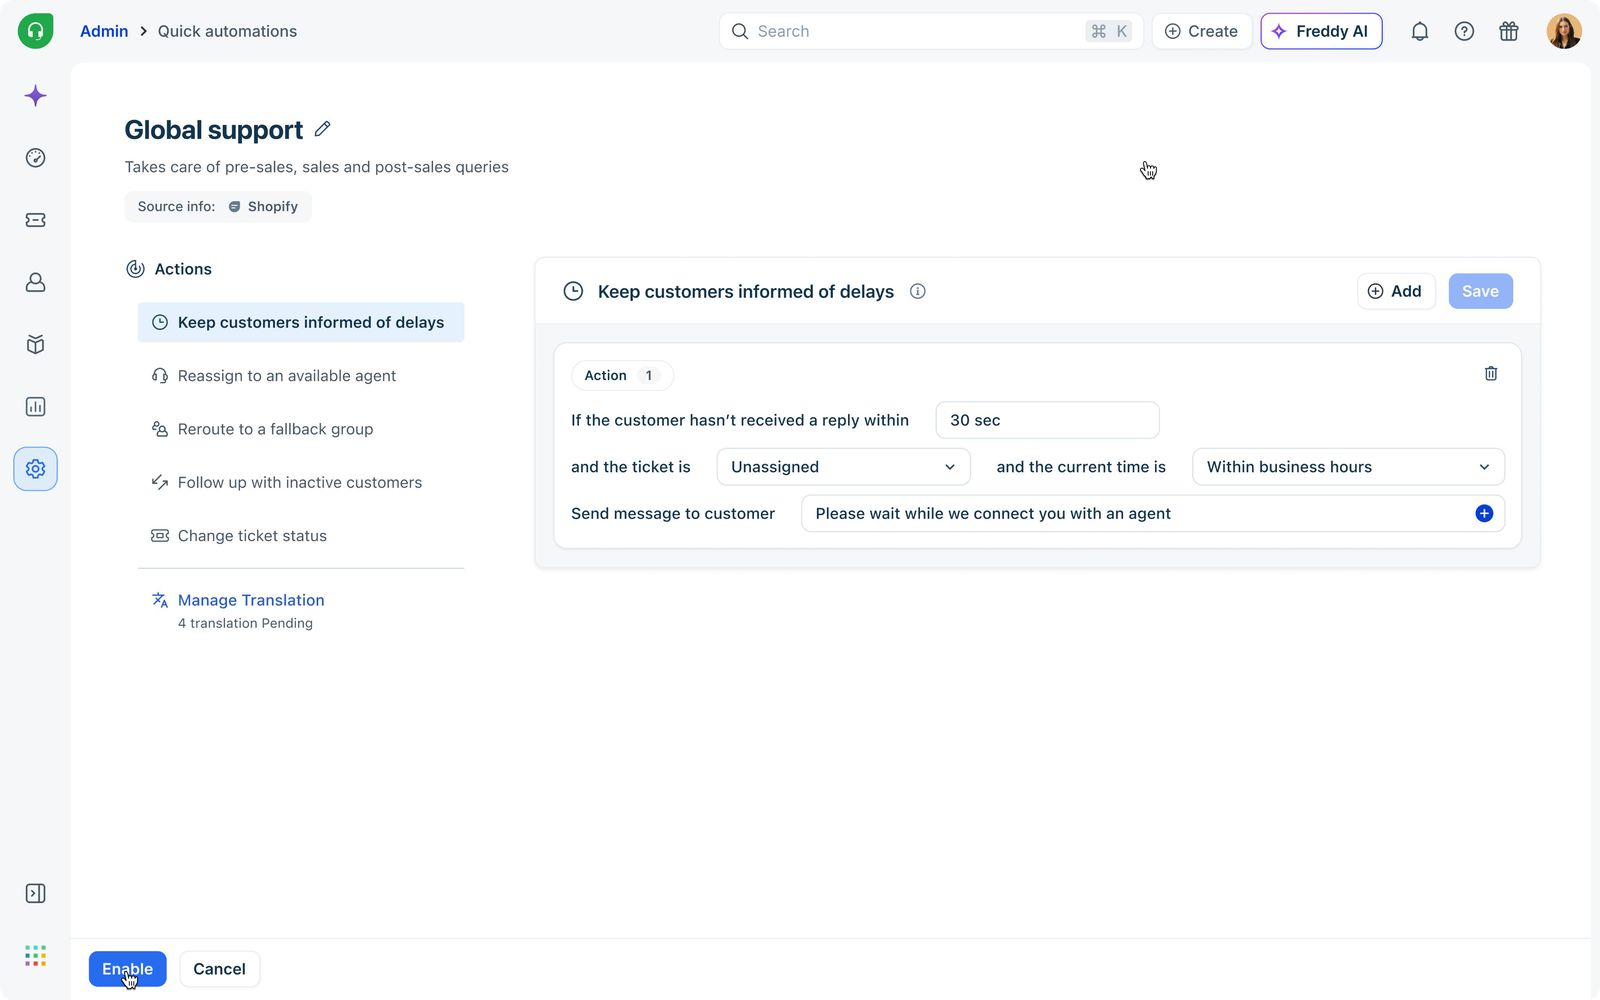Click the customer message text field
Image resolution: width=1600 pixels, height=1000 pixels.
tap(1152, 513)
